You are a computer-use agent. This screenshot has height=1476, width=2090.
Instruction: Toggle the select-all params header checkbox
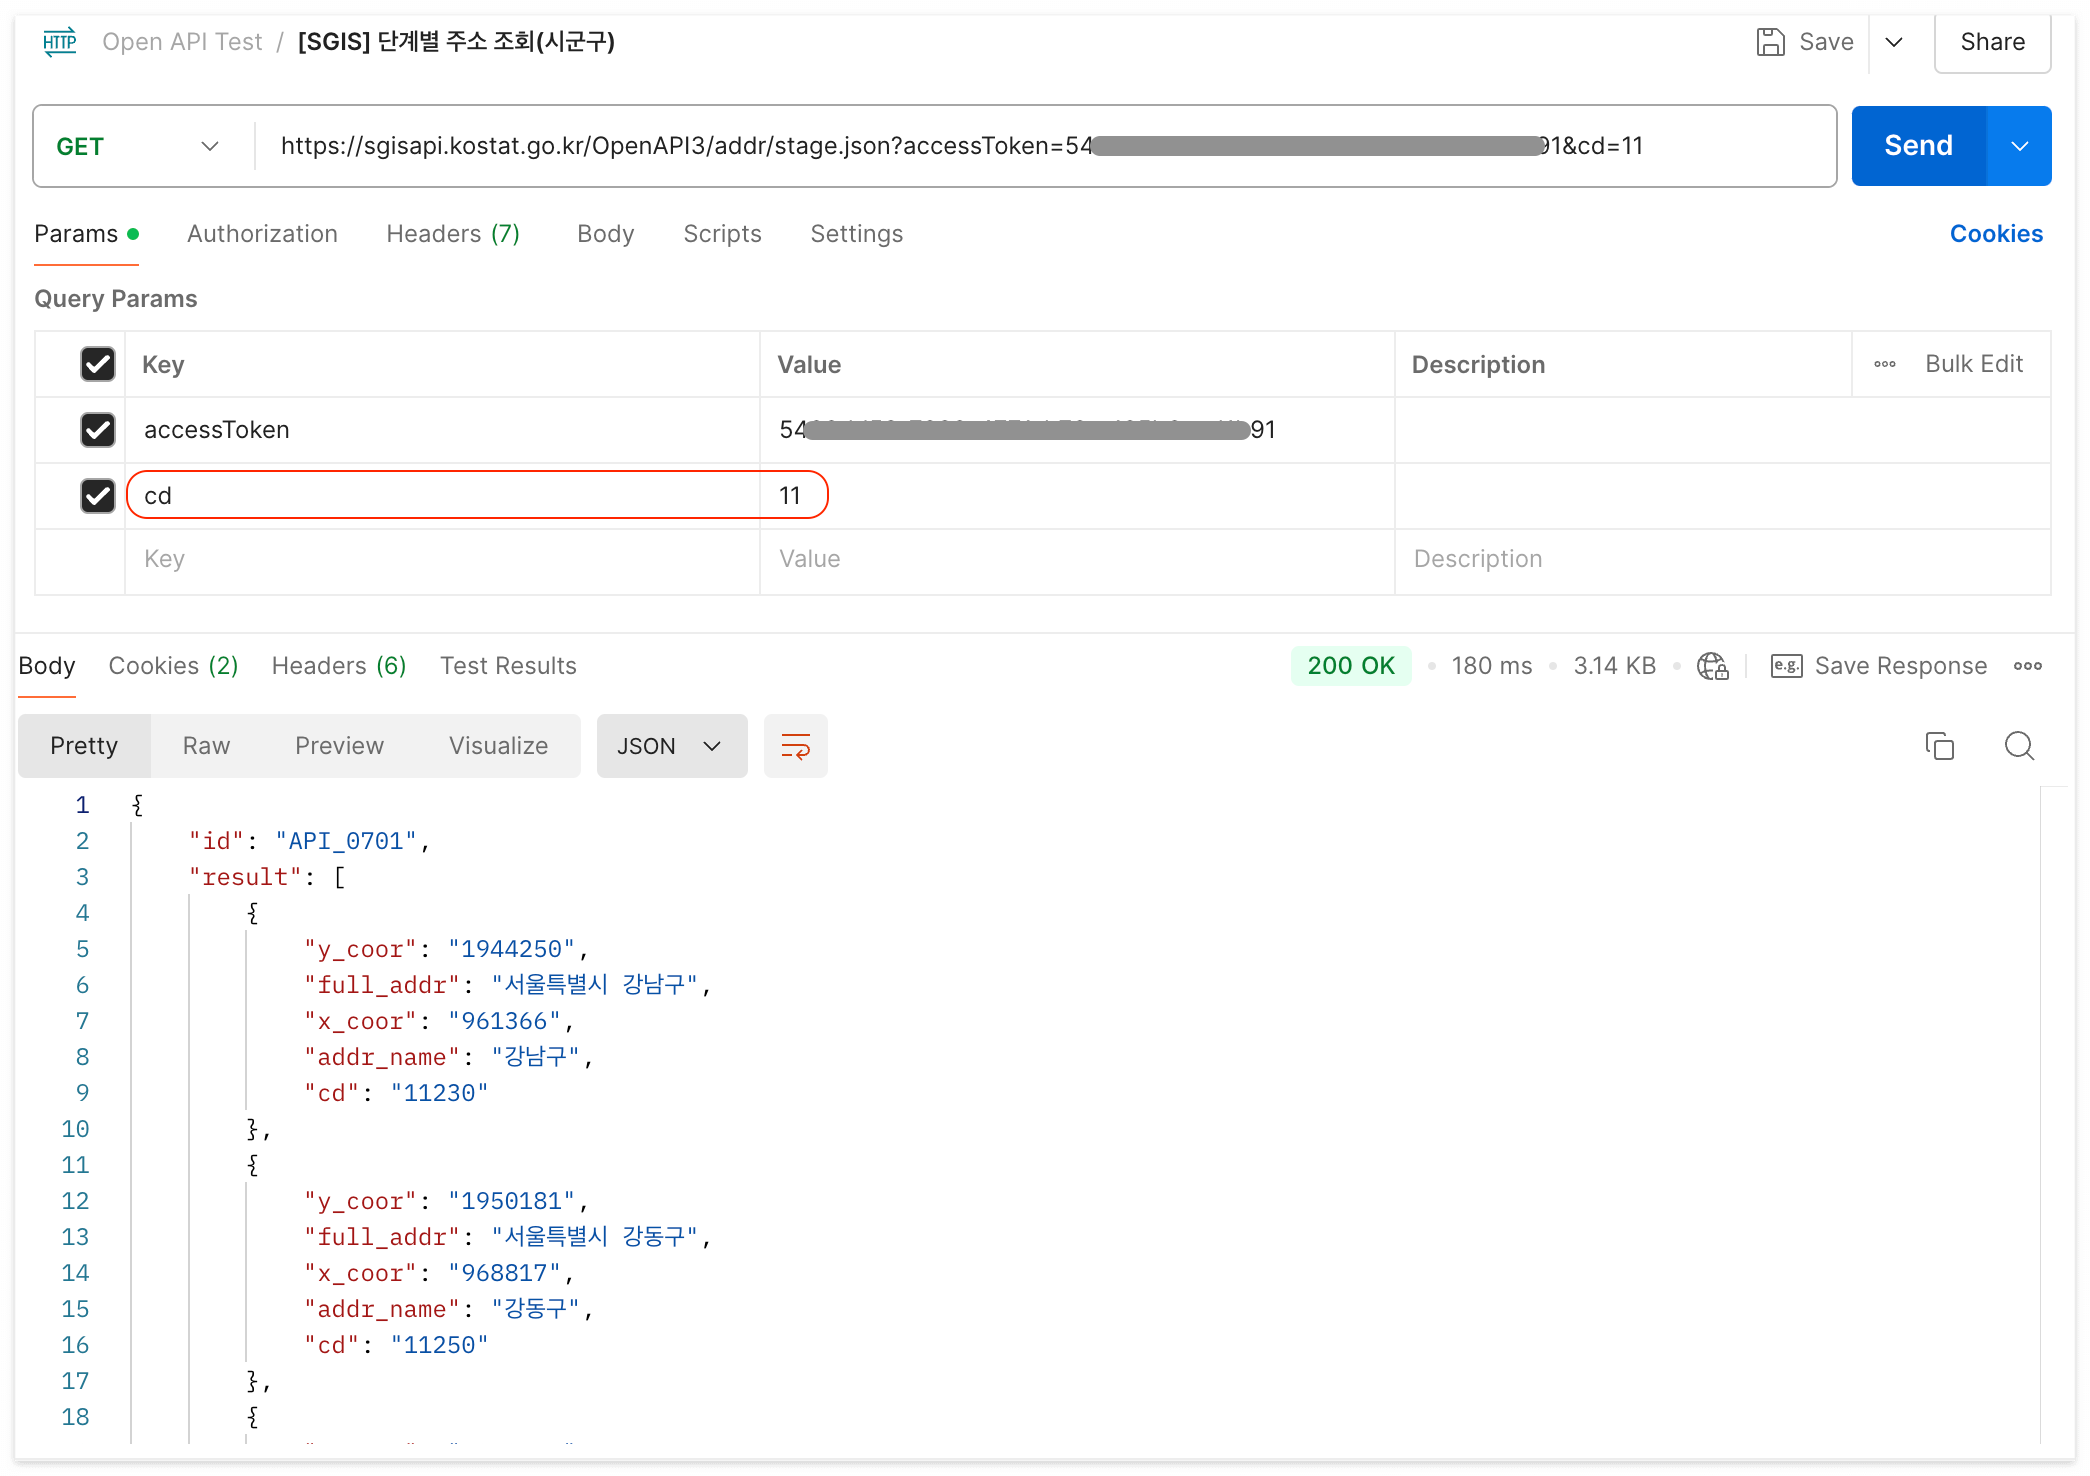pyautogui.click(x=98, y=364)
